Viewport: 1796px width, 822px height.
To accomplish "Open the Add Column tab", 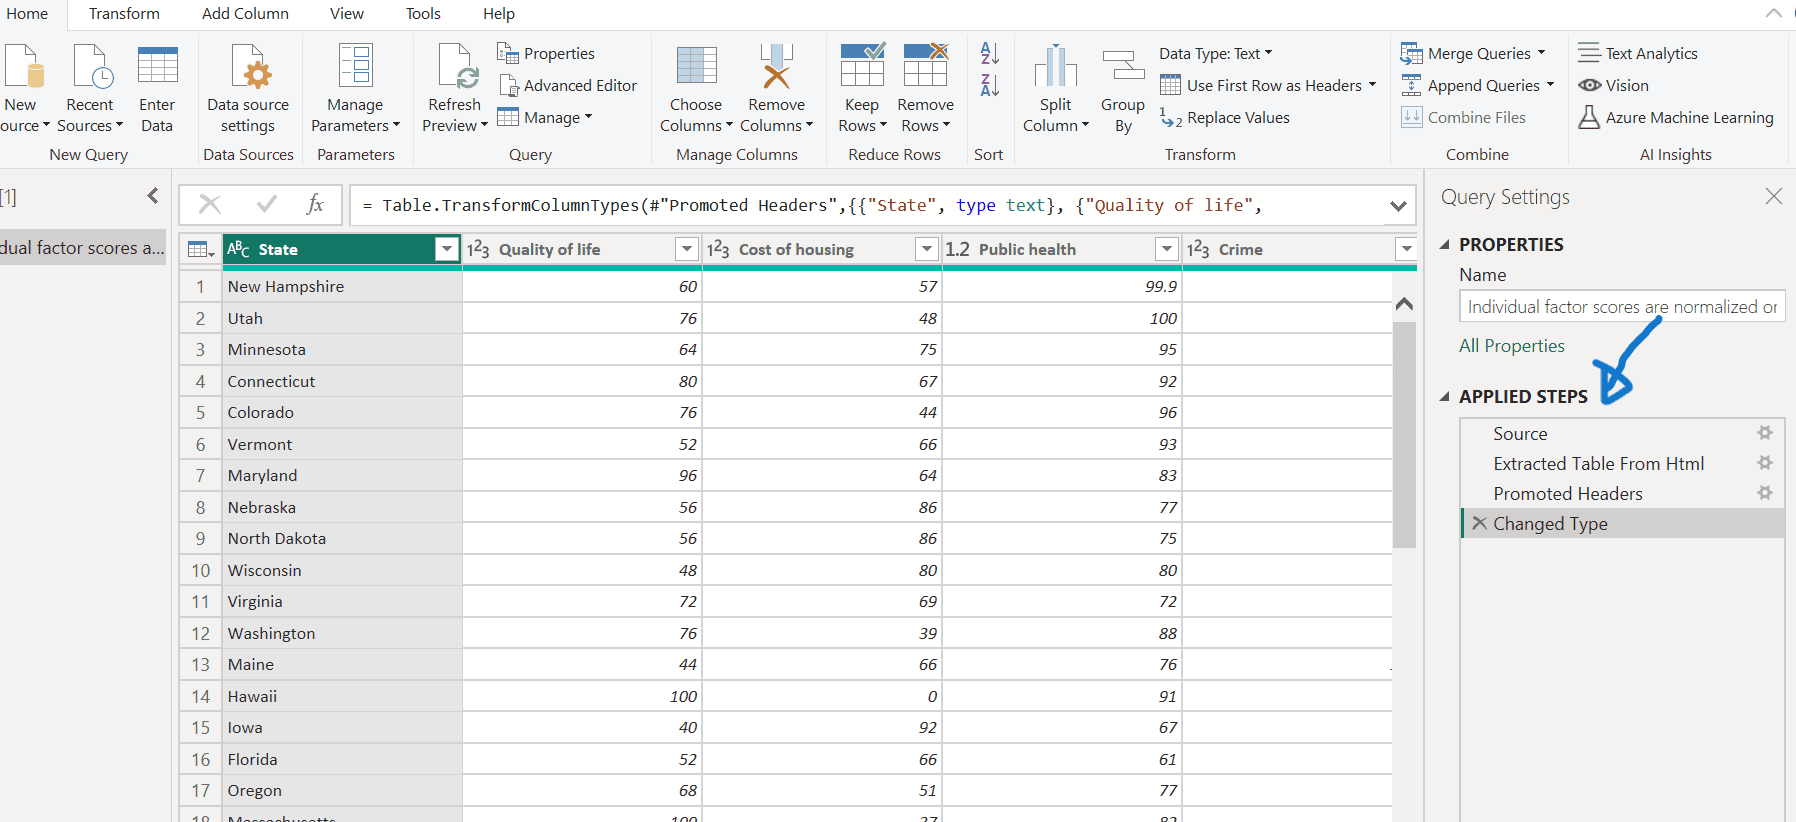I will 245,14.
